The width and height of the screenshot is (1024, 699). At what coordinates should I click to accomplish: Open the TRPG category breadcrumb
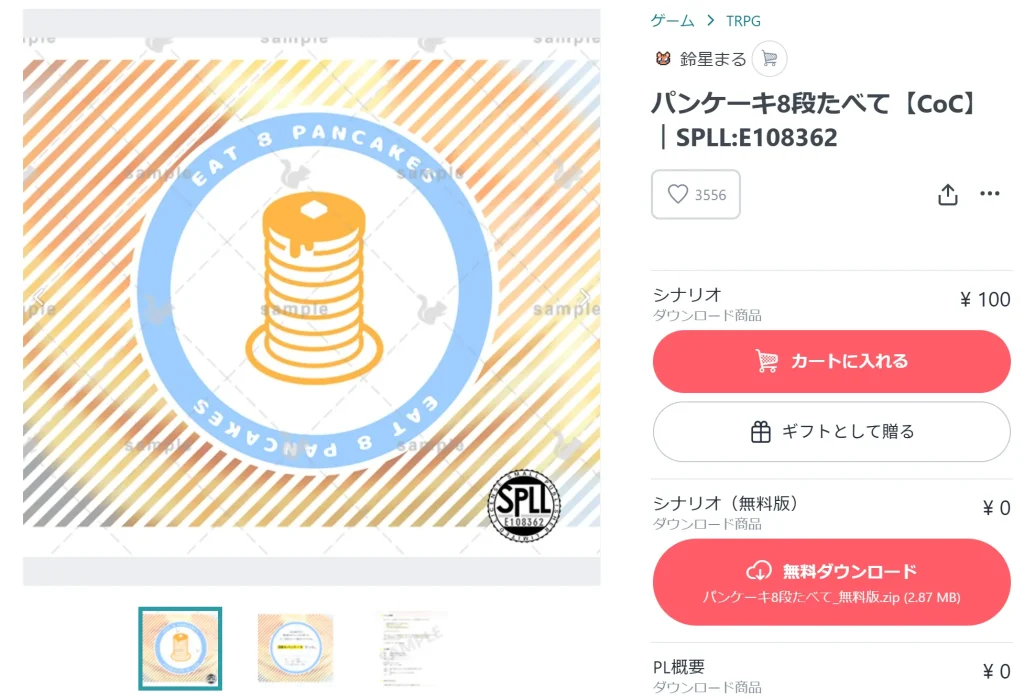click(743, 21)
